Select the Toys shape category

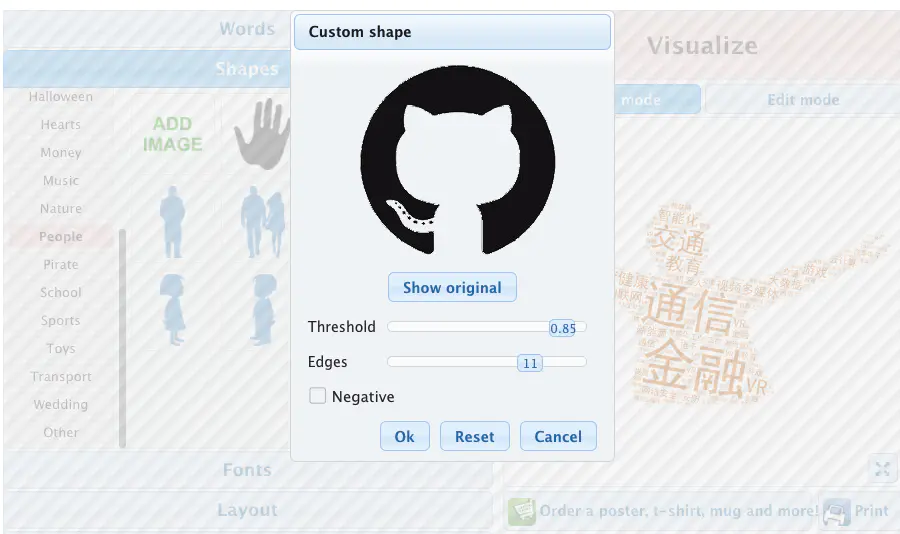[61, 349]
